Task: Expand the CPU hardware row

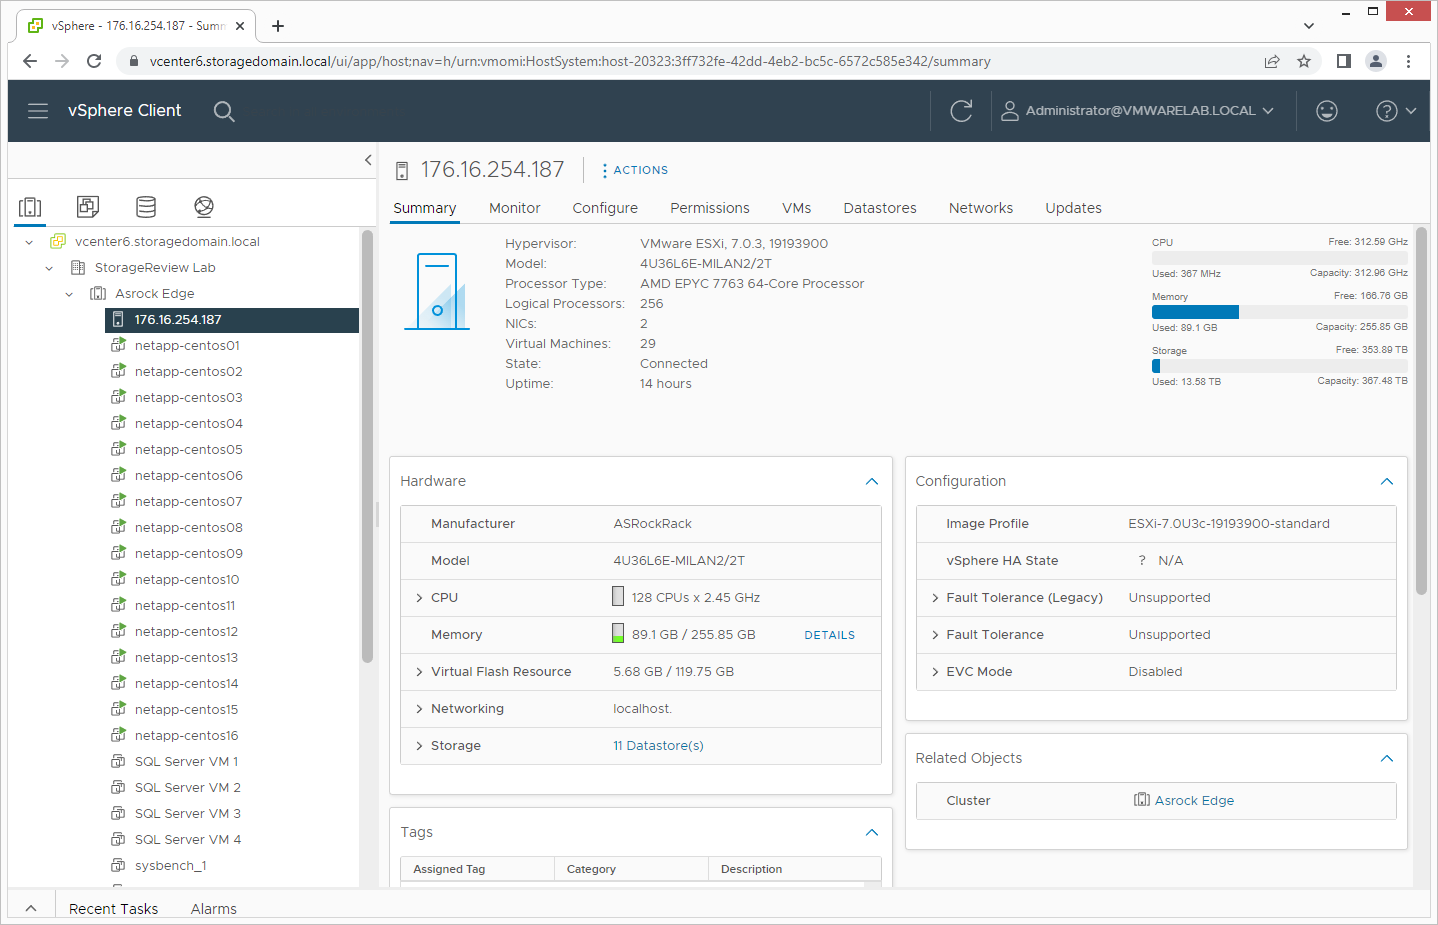Action: point(419,598)
